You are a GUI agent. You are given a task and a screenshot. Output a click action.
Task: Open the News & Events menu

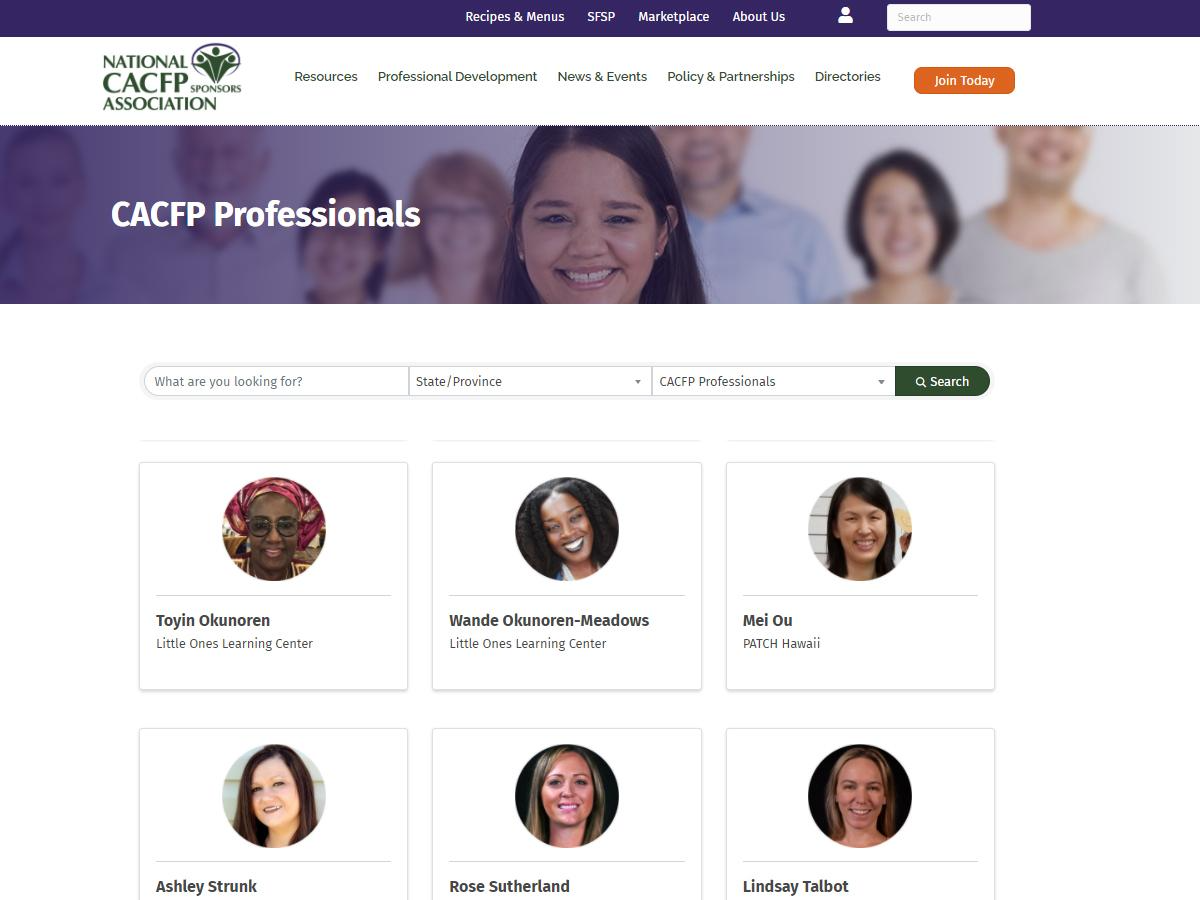pos(602,76)
